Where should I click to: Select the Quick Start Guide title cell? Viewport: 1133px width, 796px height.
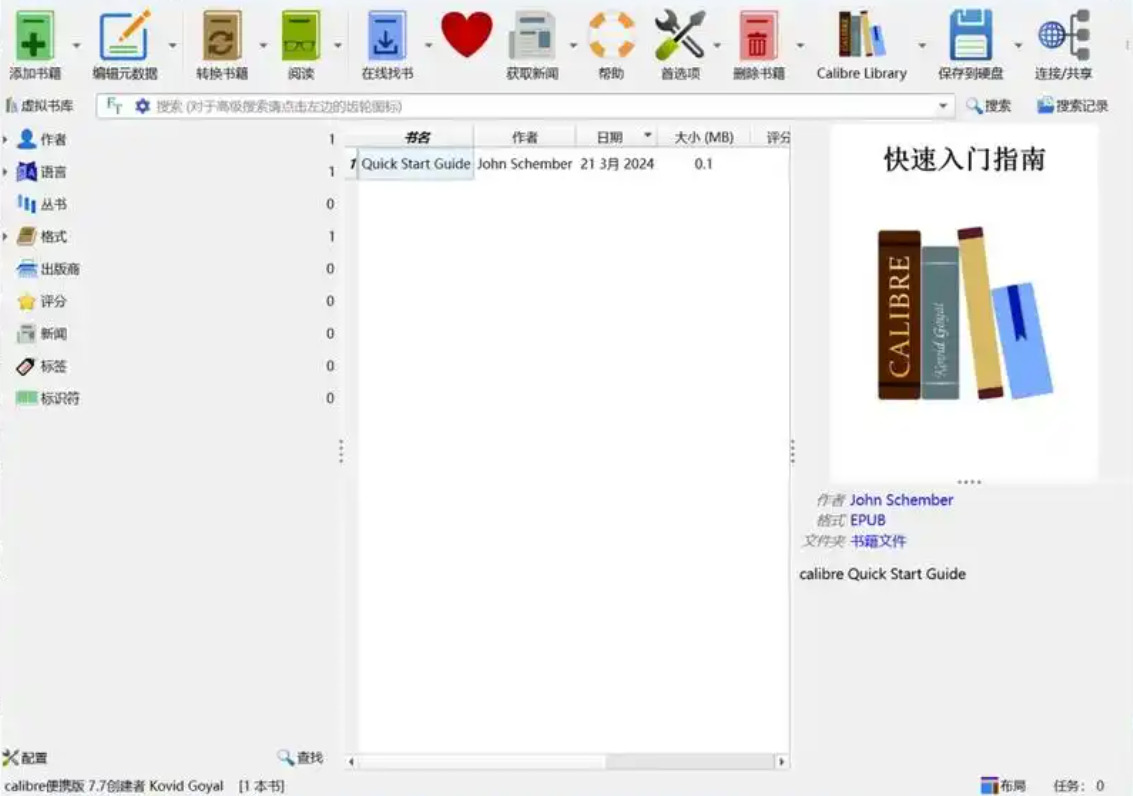pyautogui.click(x=415, y=164)
